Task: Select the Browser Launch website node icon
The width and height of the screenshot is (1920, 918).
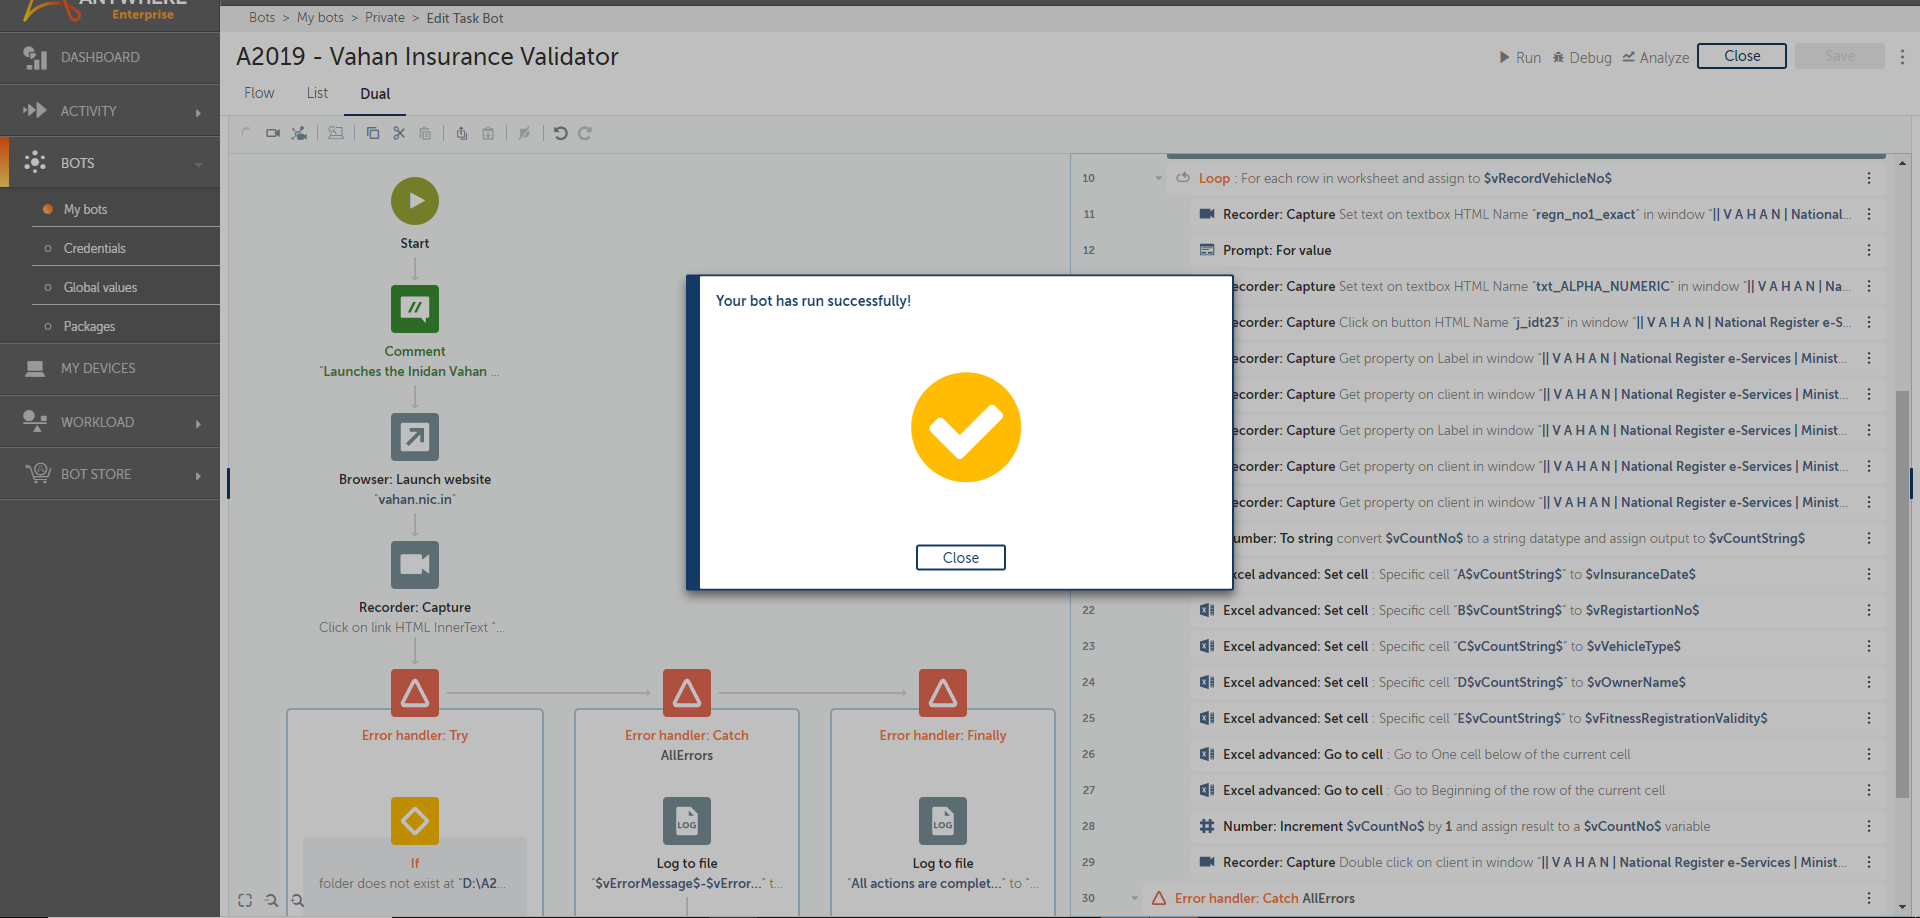Action: 415,437
